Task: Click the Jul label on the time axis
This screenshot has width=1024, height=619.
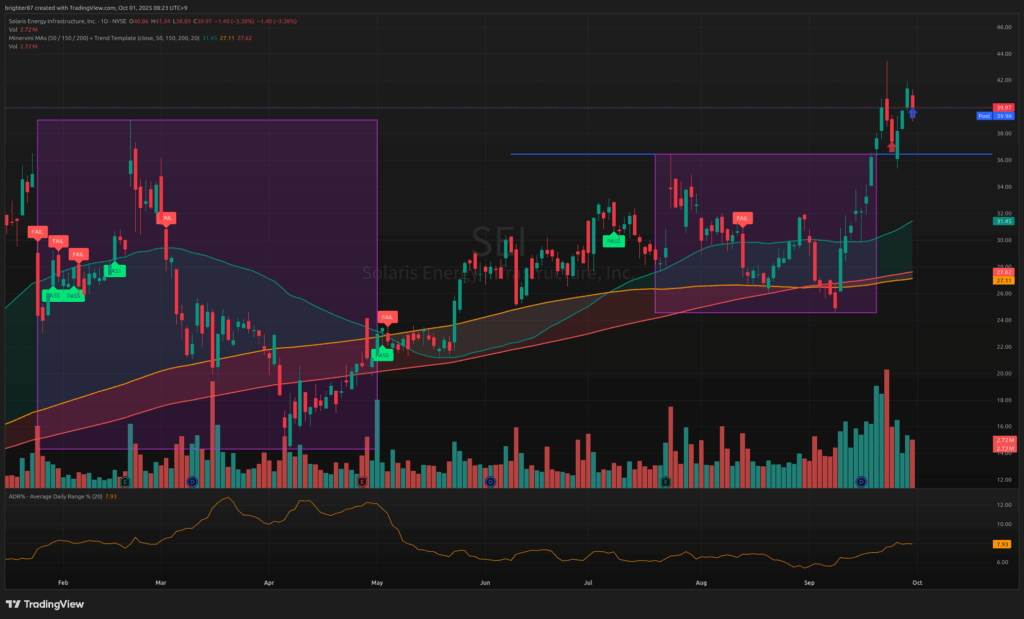Action: point(590,581)
